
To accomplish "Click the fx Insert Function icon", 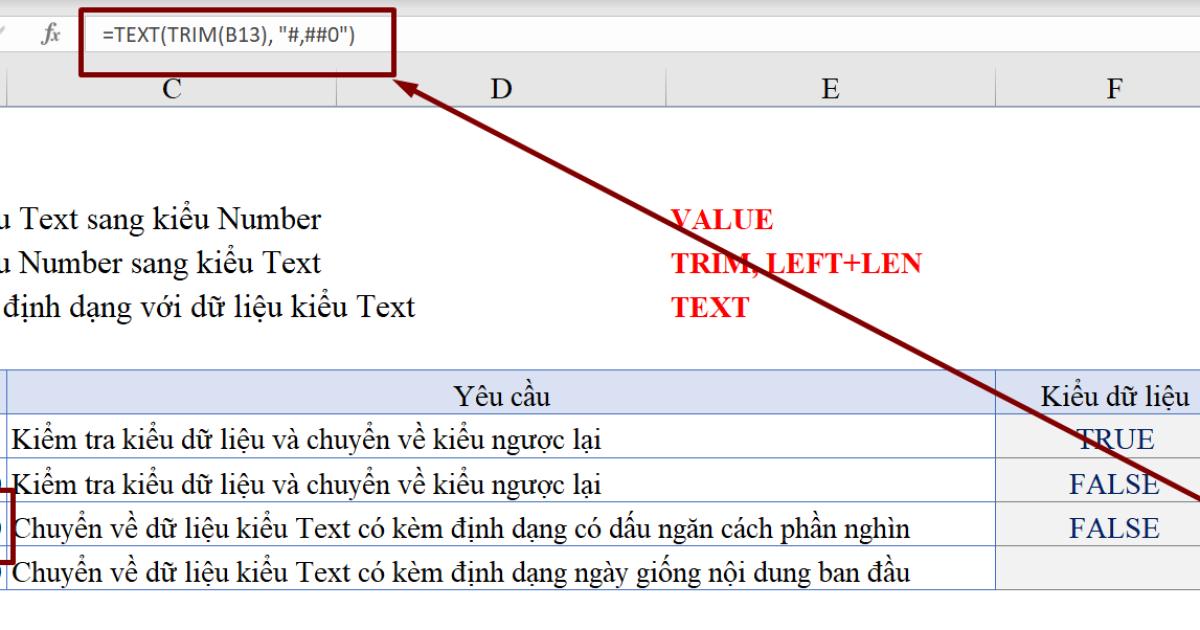I will tap(50, 35).
